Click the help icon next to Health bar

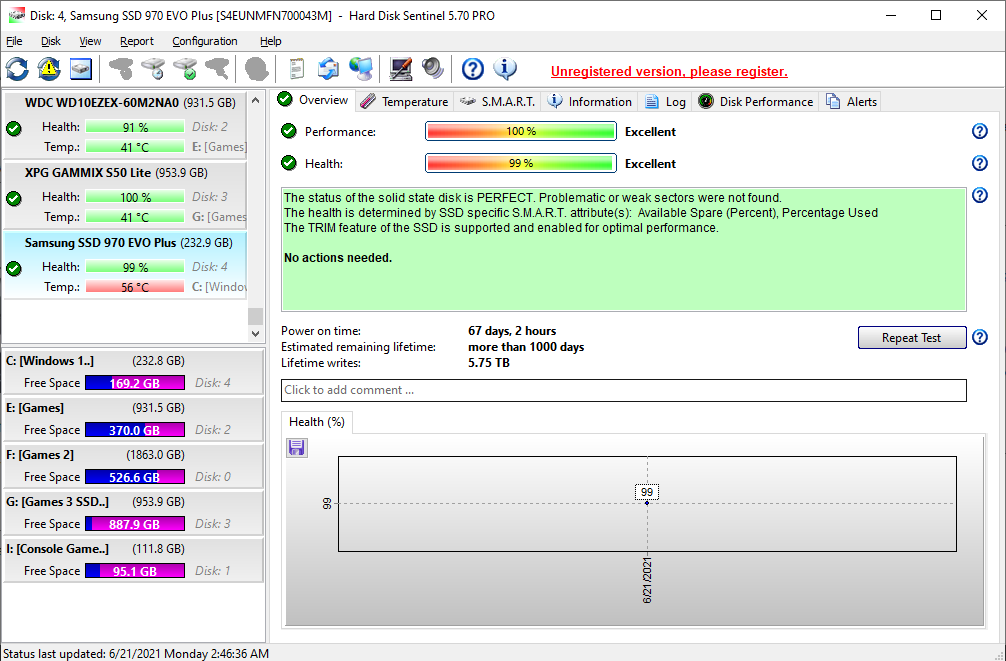coord(980,163)
